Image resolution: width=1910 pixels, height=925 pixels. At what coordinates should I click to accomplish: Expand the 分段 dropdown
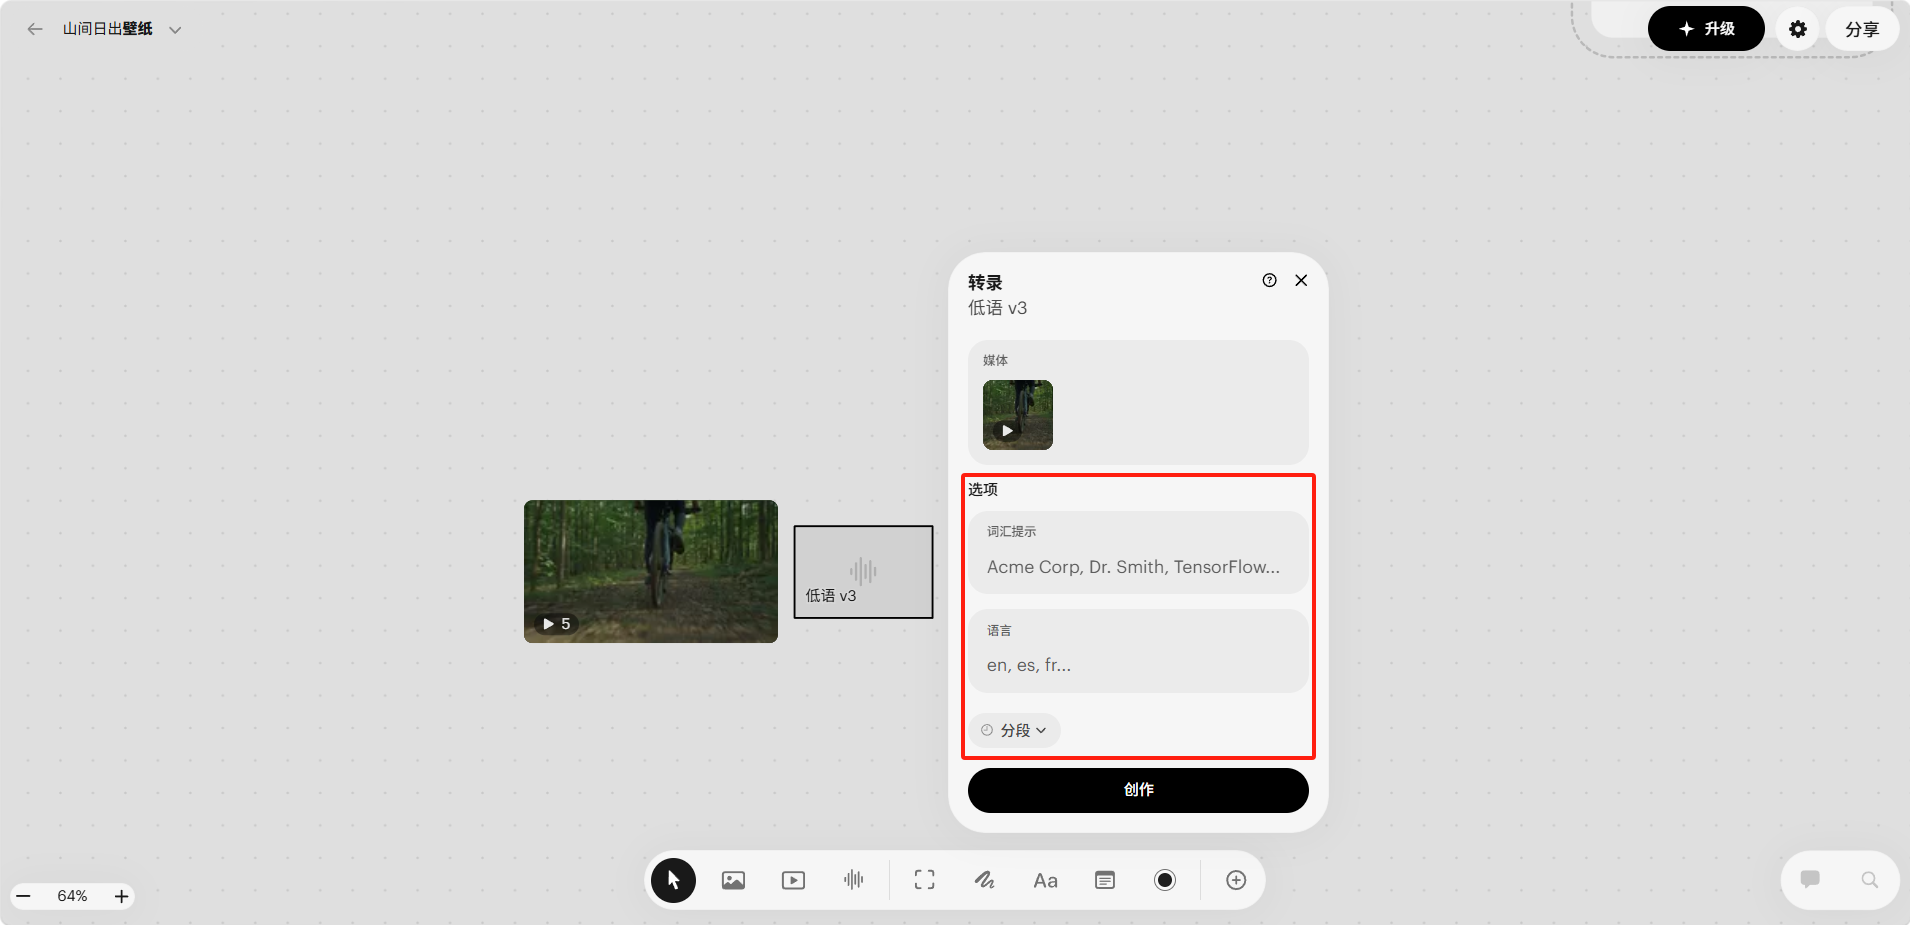click(1014, 730)
